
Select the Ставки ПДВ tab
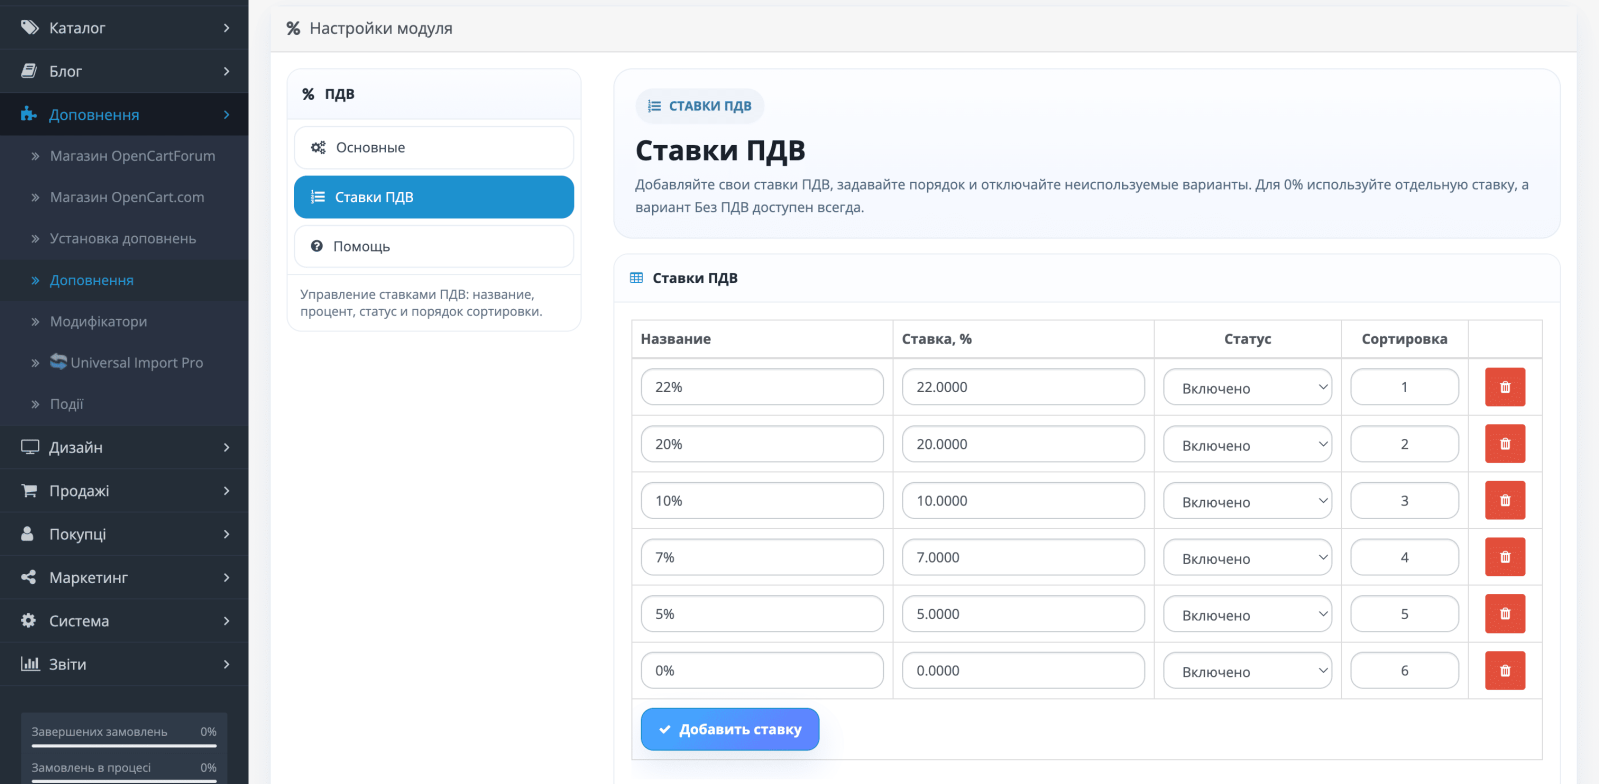point(434,197)
